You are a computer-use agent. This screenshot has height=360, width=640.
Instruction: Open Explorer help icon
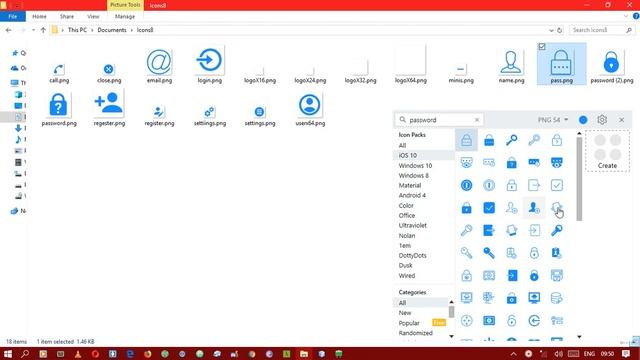(636, 16)
